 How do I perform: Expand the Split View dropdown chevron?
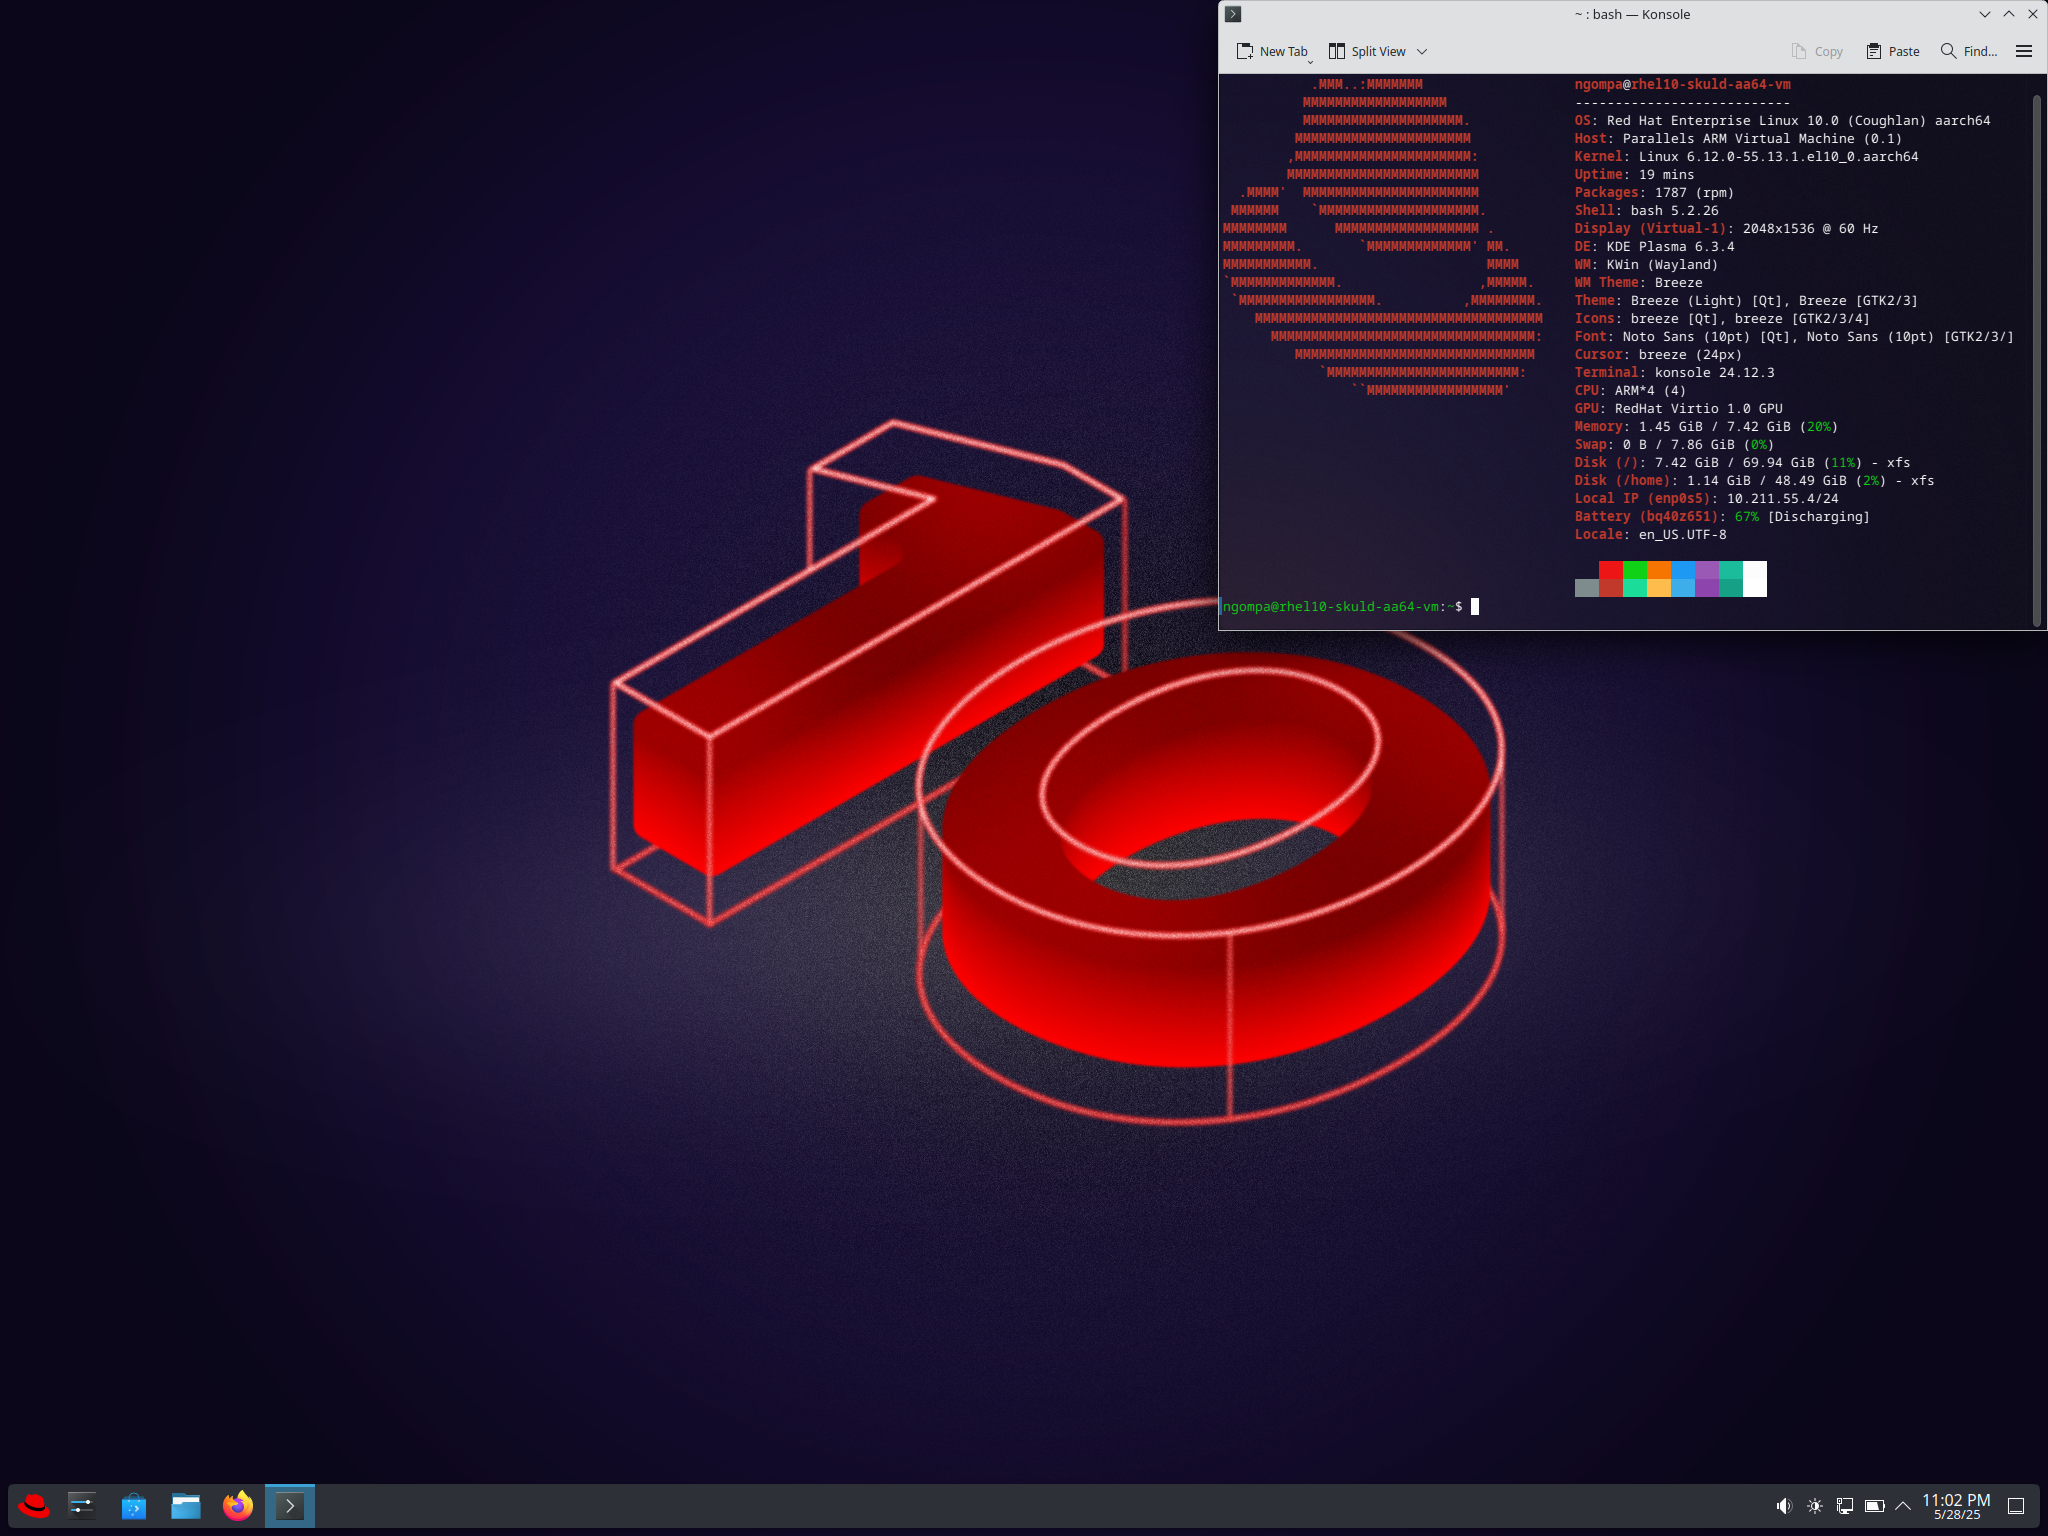(x=1422, y=52)
